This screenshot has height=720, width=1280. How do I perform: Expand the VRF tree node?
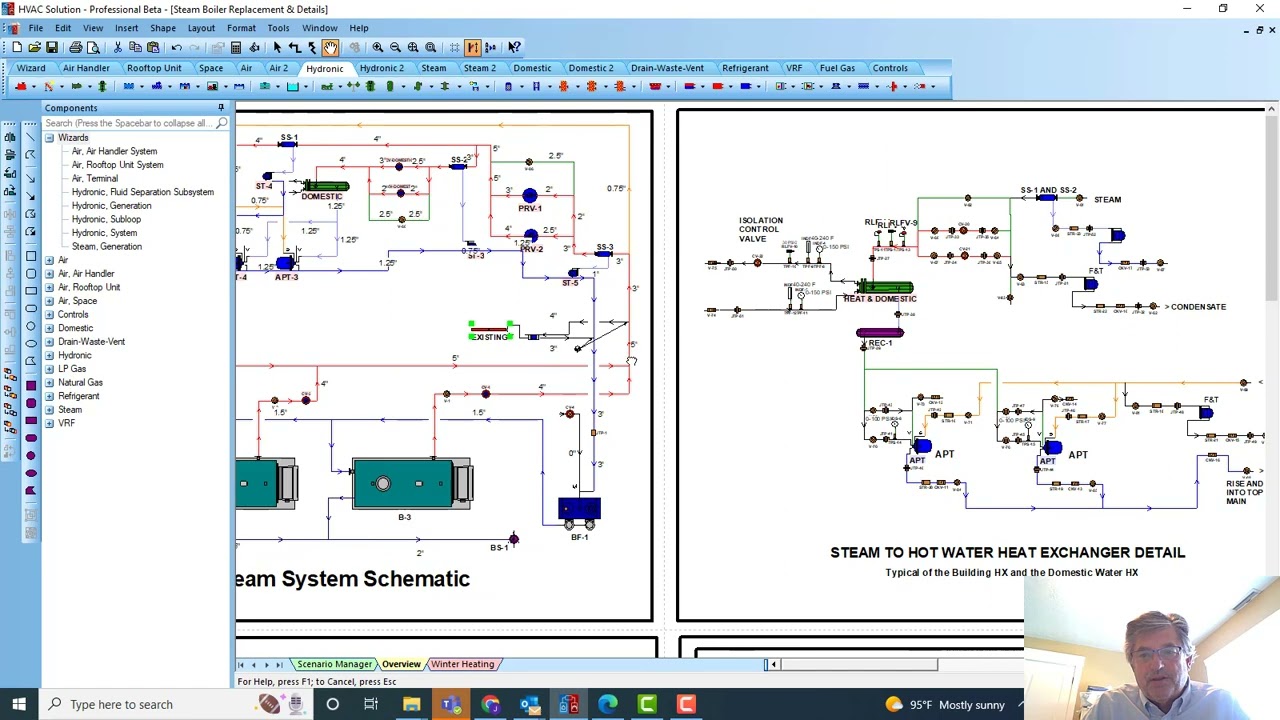49,423
